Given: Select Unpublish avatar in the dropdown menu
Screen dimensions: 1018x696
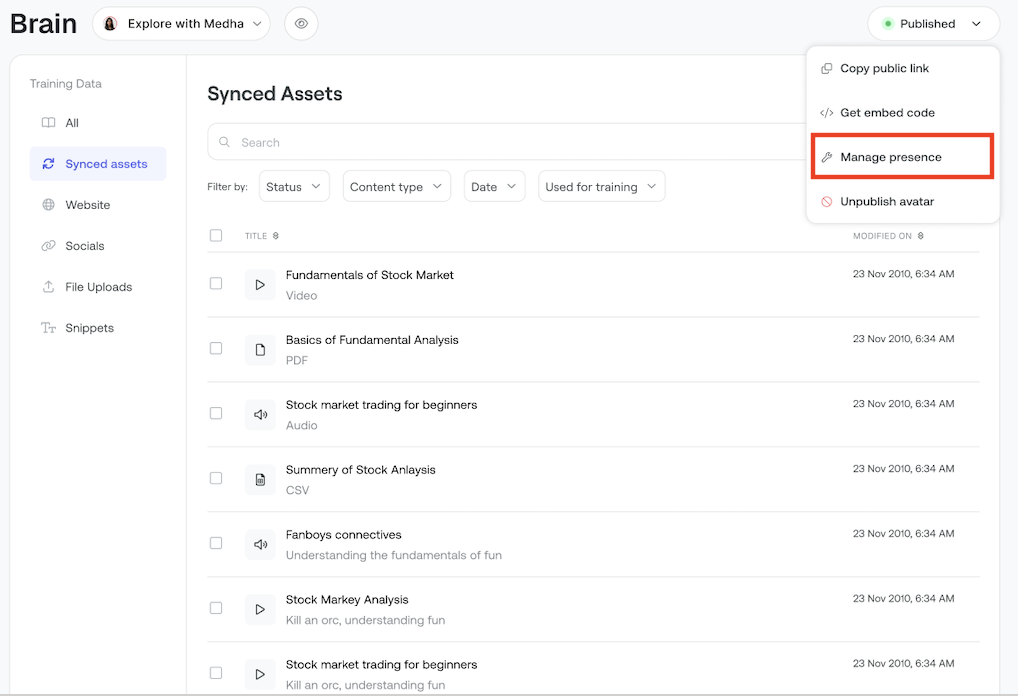Looking at the screenshot, I should click(886, 202).
